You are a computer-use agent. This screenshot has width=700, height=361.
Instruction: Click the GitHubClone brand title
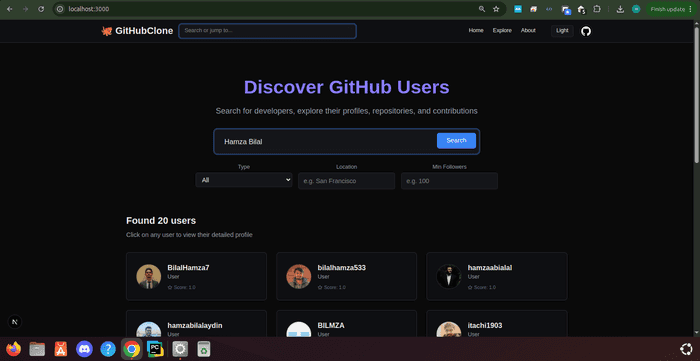(144, 31)
